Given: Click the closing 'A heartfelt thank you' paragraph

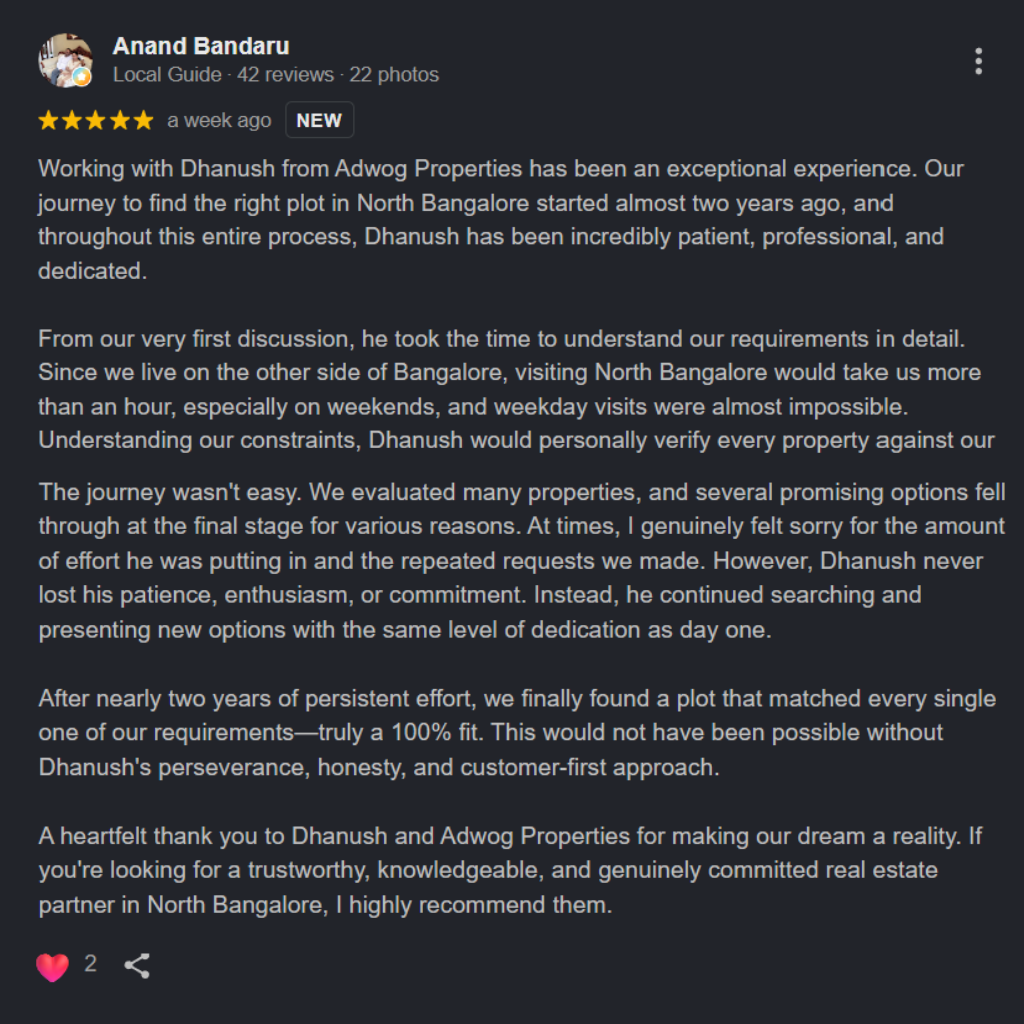Looking at the screenshot, I should 509,870.
